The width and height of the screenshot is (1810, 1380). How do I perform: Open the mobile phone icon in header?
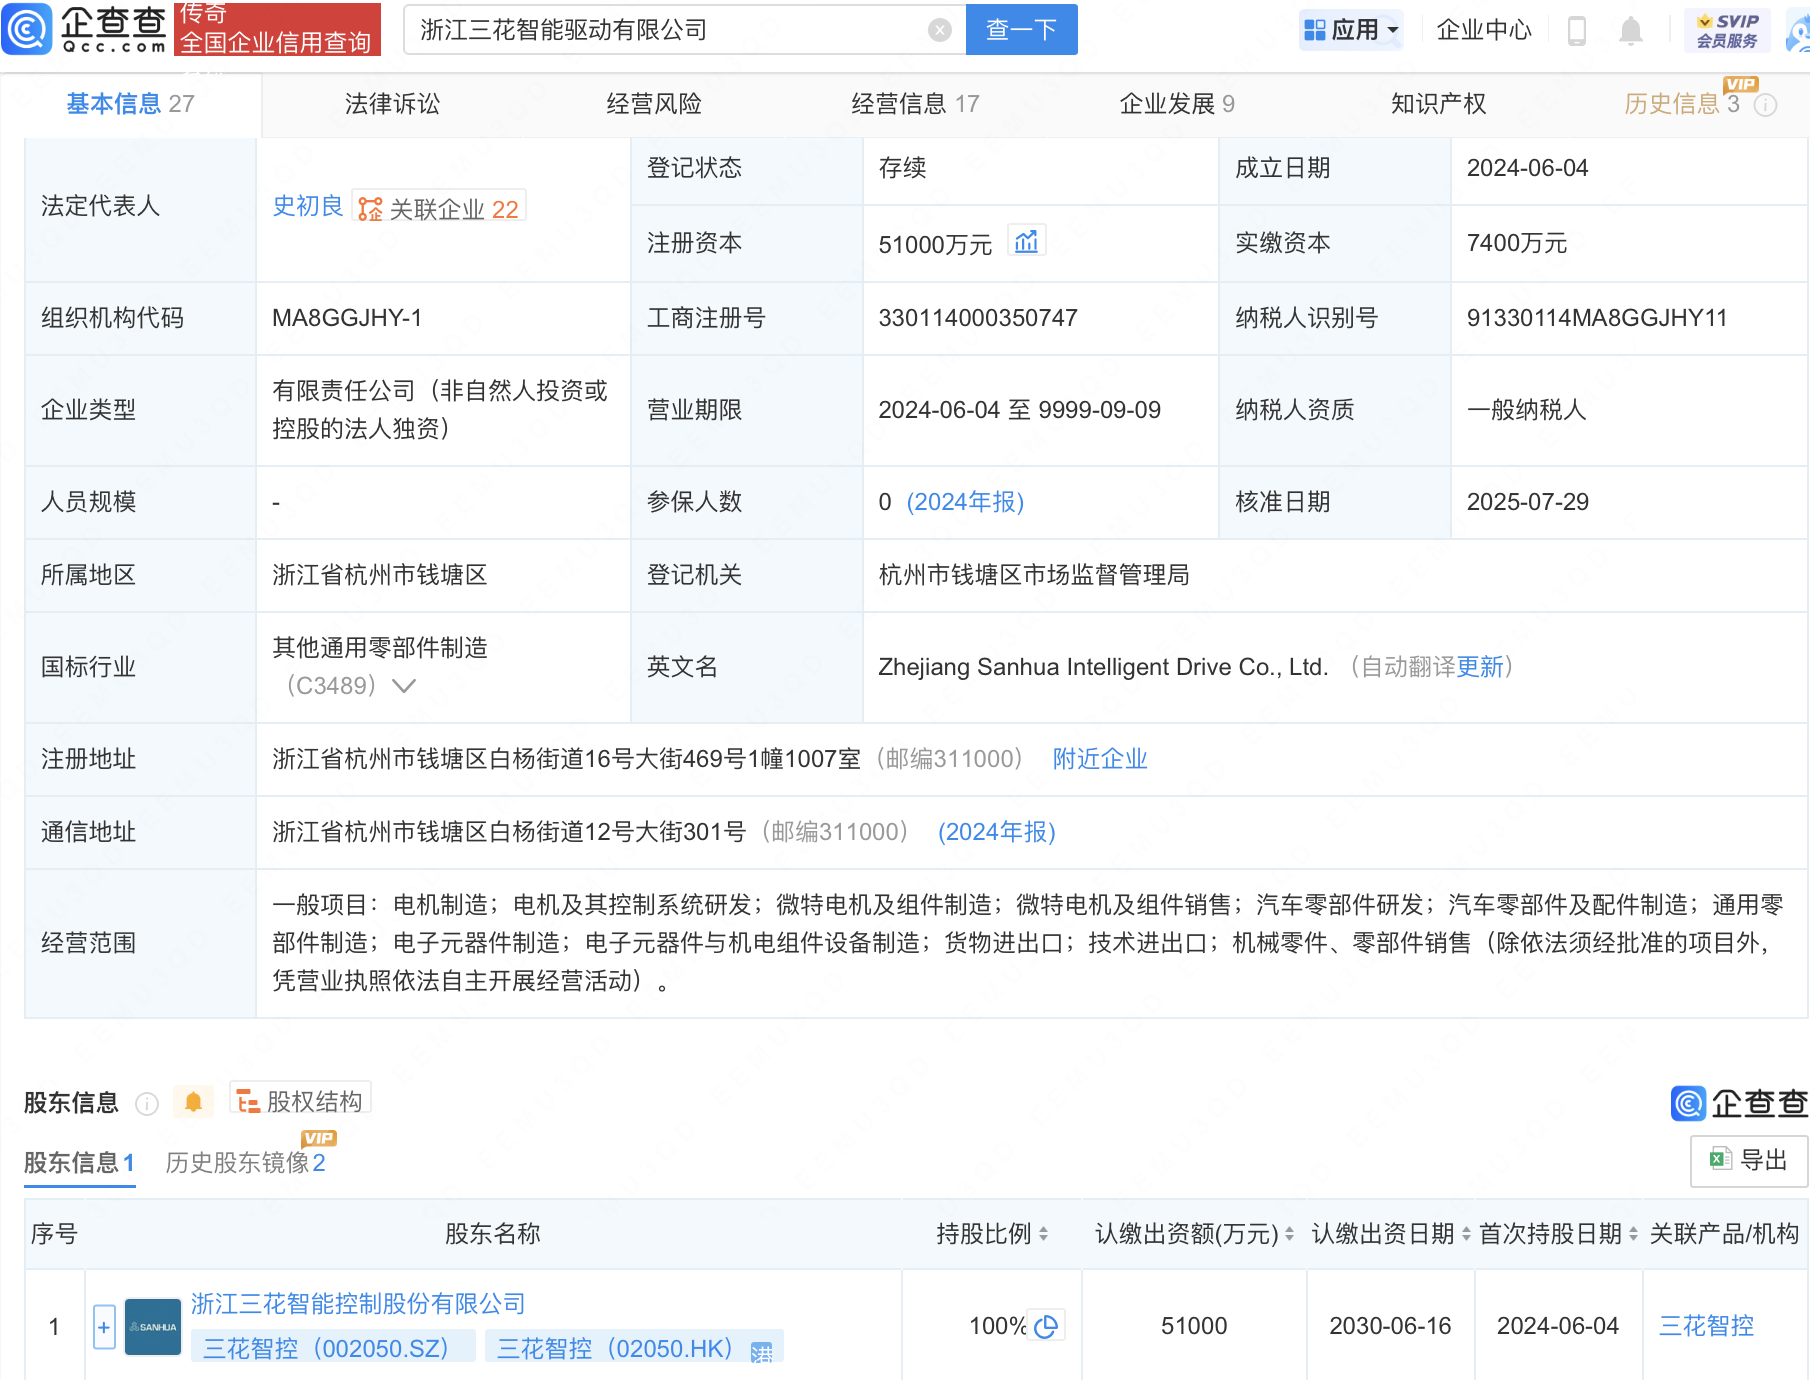pos(1577,30)
